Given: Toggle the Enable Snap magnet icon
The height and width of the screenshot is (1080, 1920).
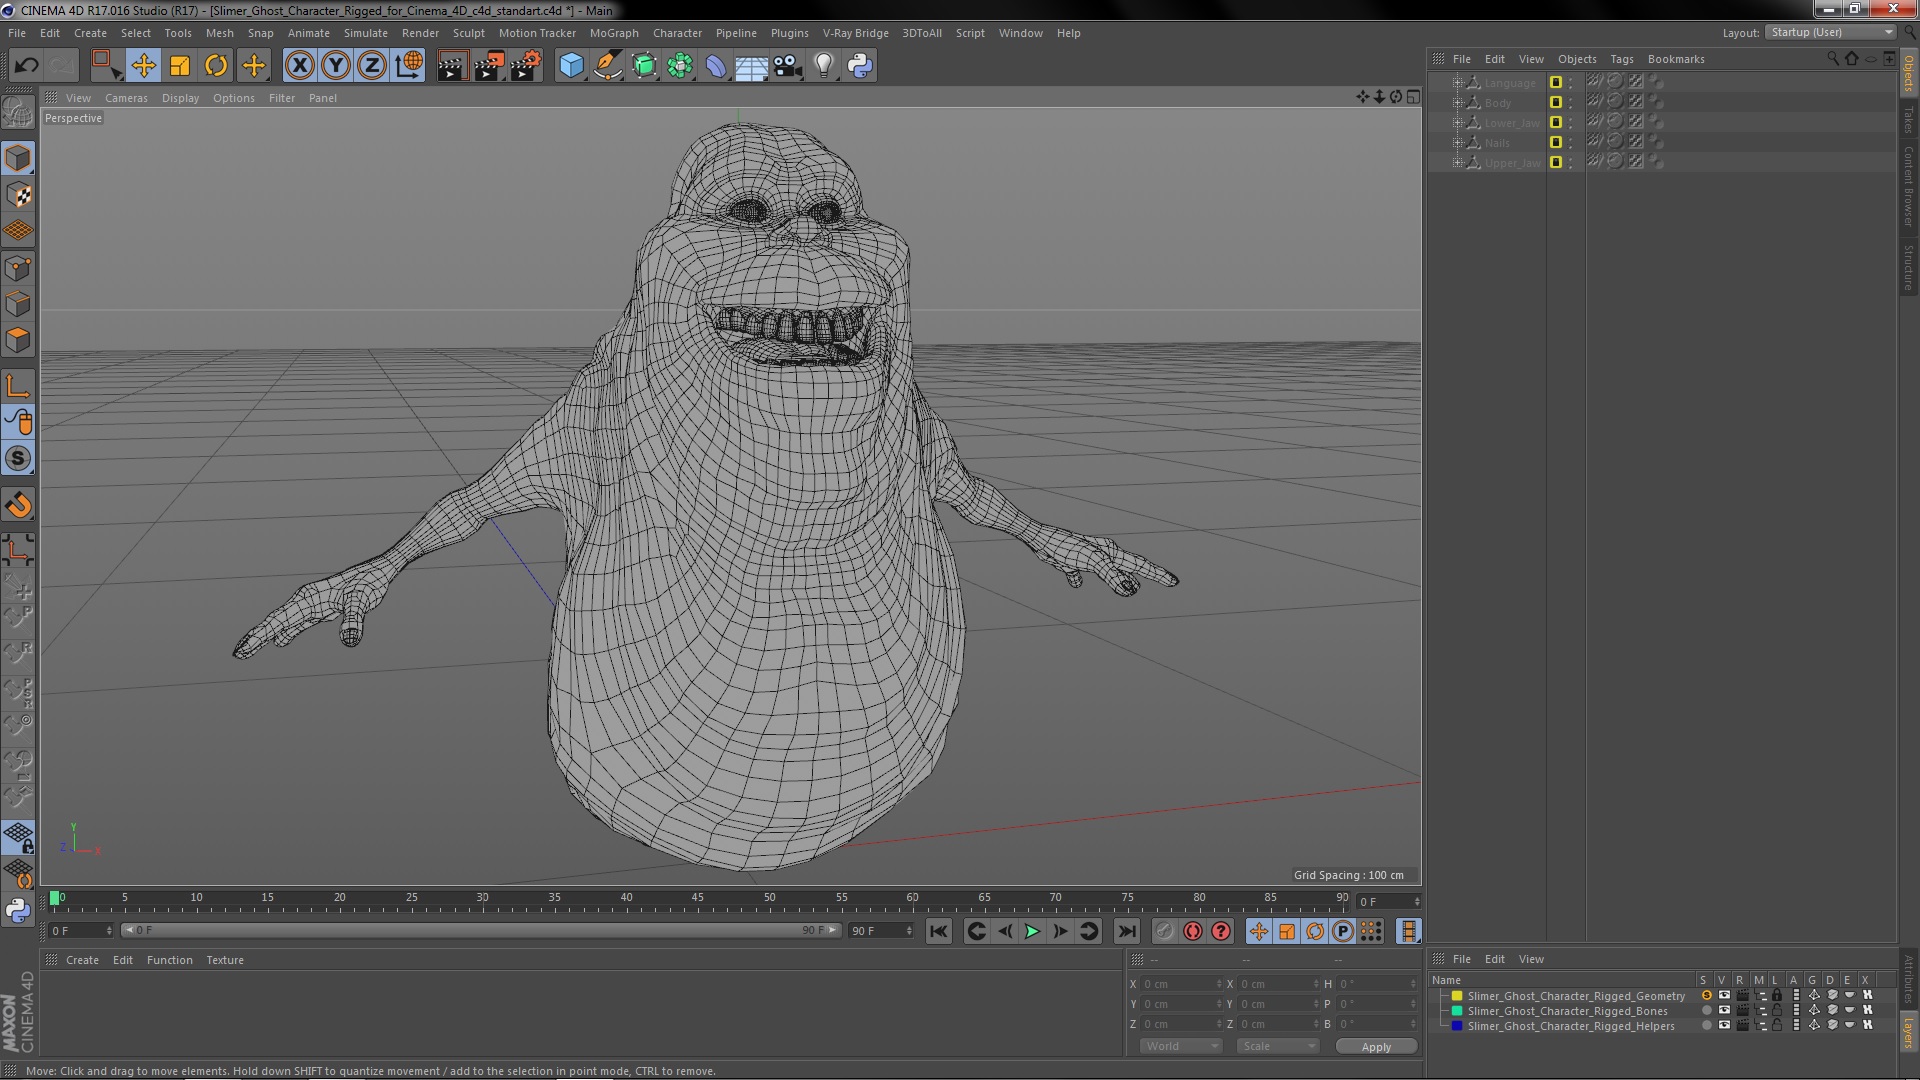Looking at the screenshot, I should tap(18, 505).
